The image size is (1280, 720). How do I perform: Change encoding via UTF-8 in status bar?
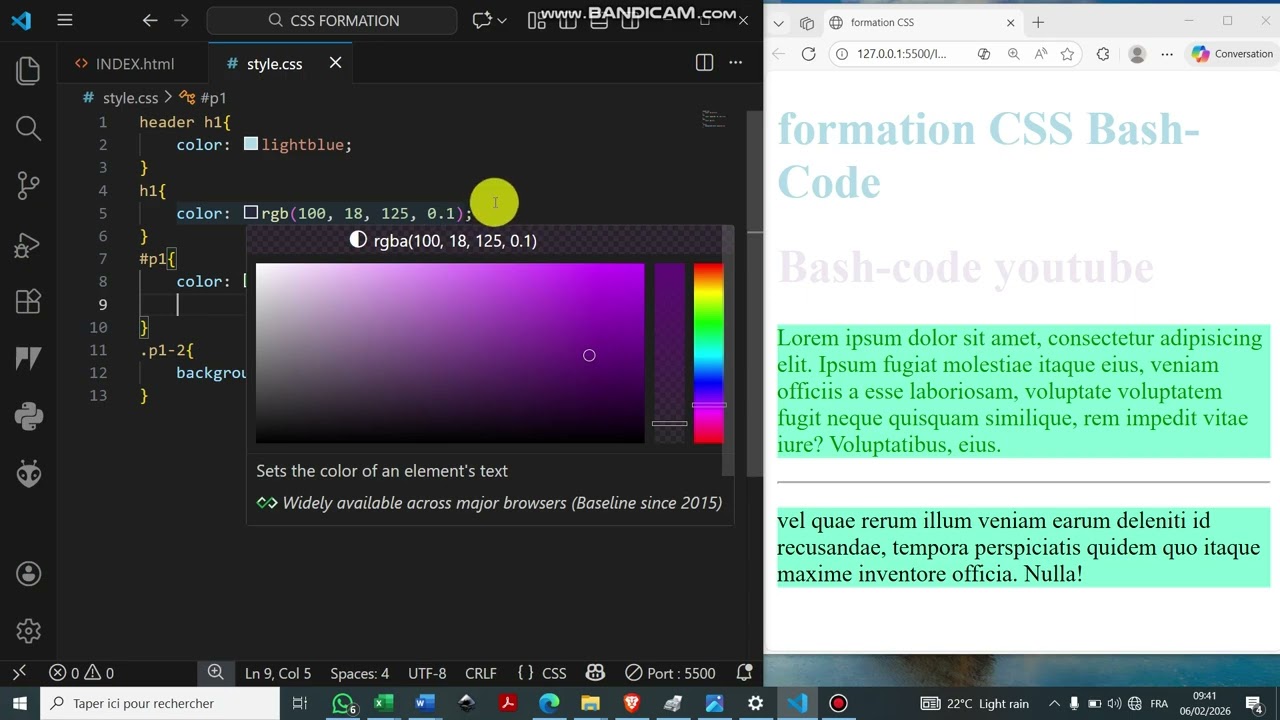click(x=427, y=673)
